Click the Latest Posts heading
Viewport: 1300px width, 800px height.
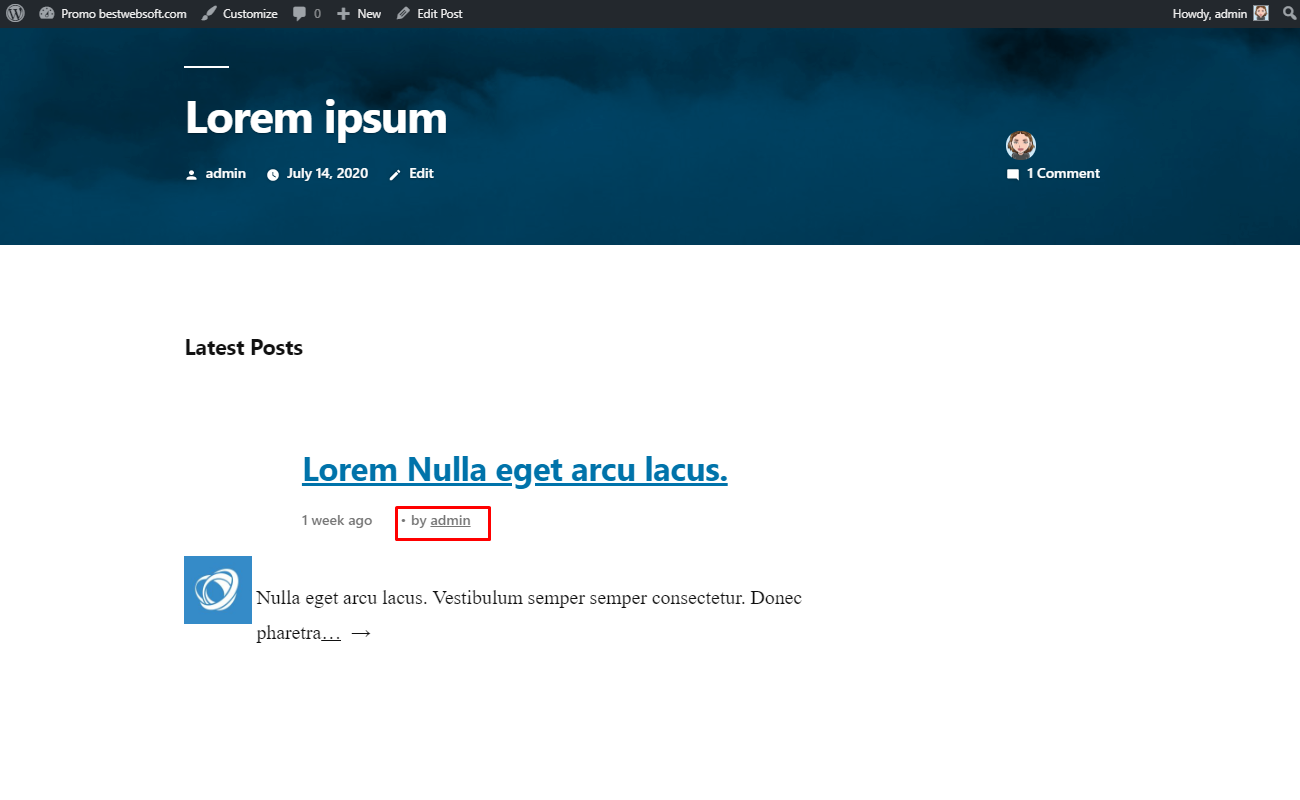(244, 348)
